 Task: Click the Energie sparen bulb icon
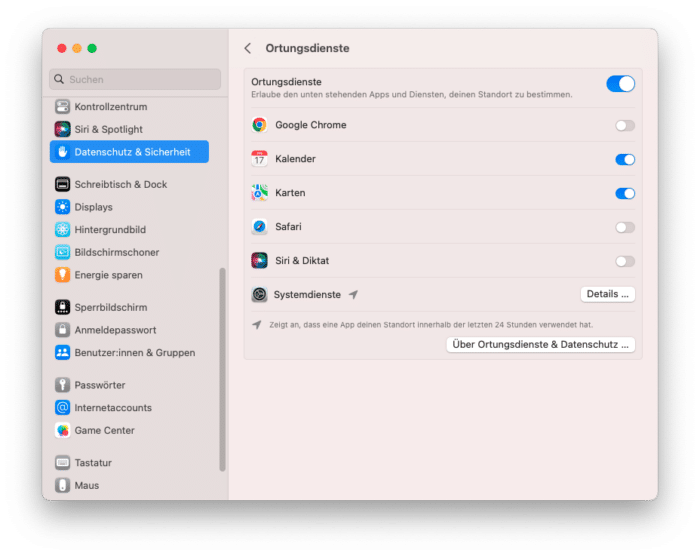click(x=62, y=275)
